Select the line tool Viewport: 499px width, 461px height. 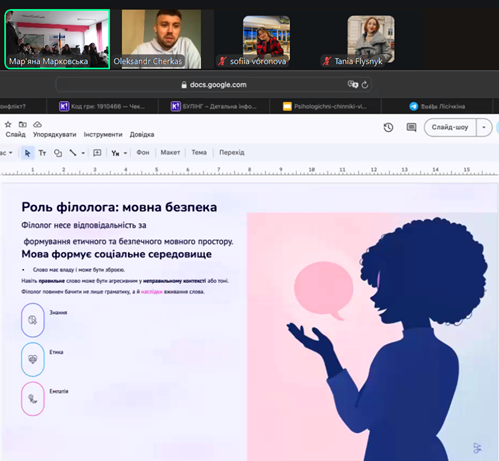coord(73,153)
